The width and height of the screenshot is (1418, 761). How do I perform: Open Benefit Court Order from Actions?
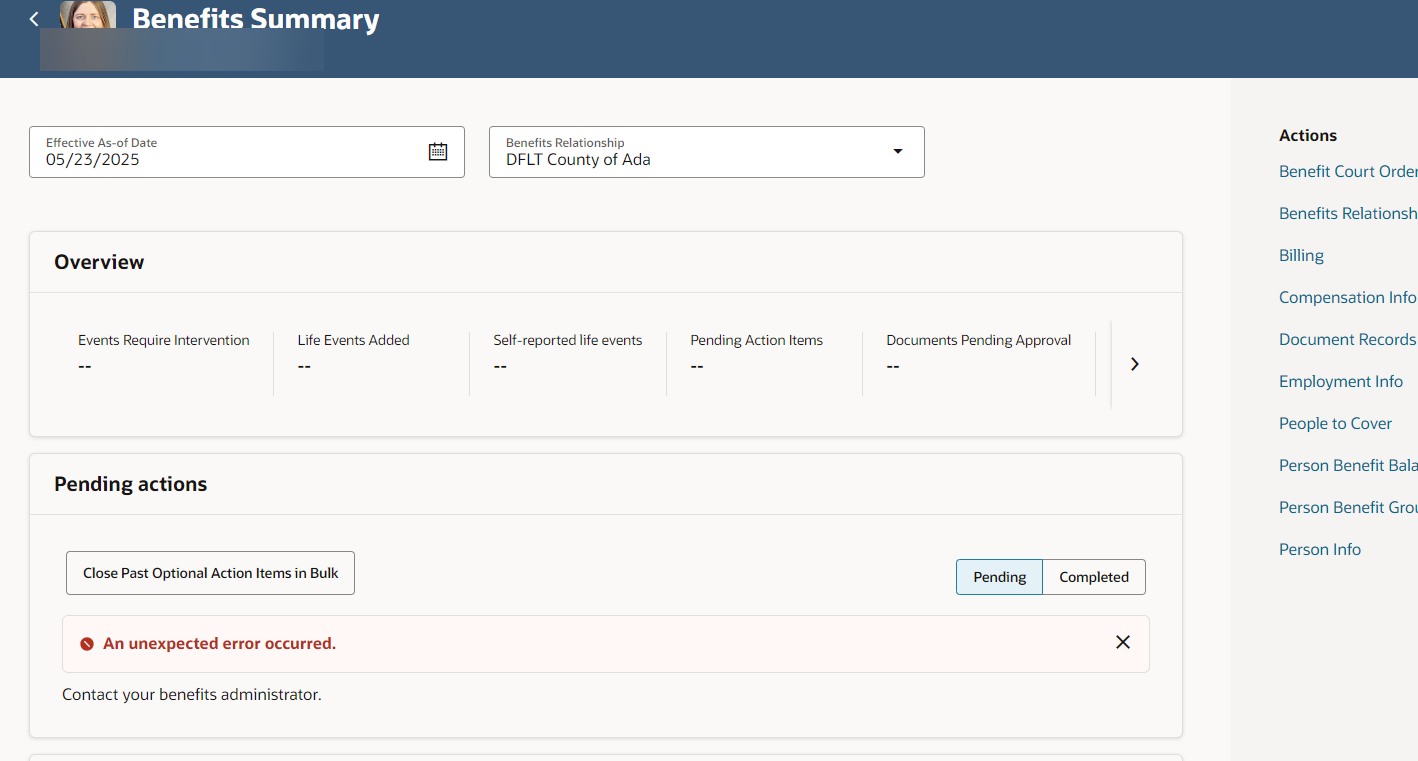click(1347, 171)
